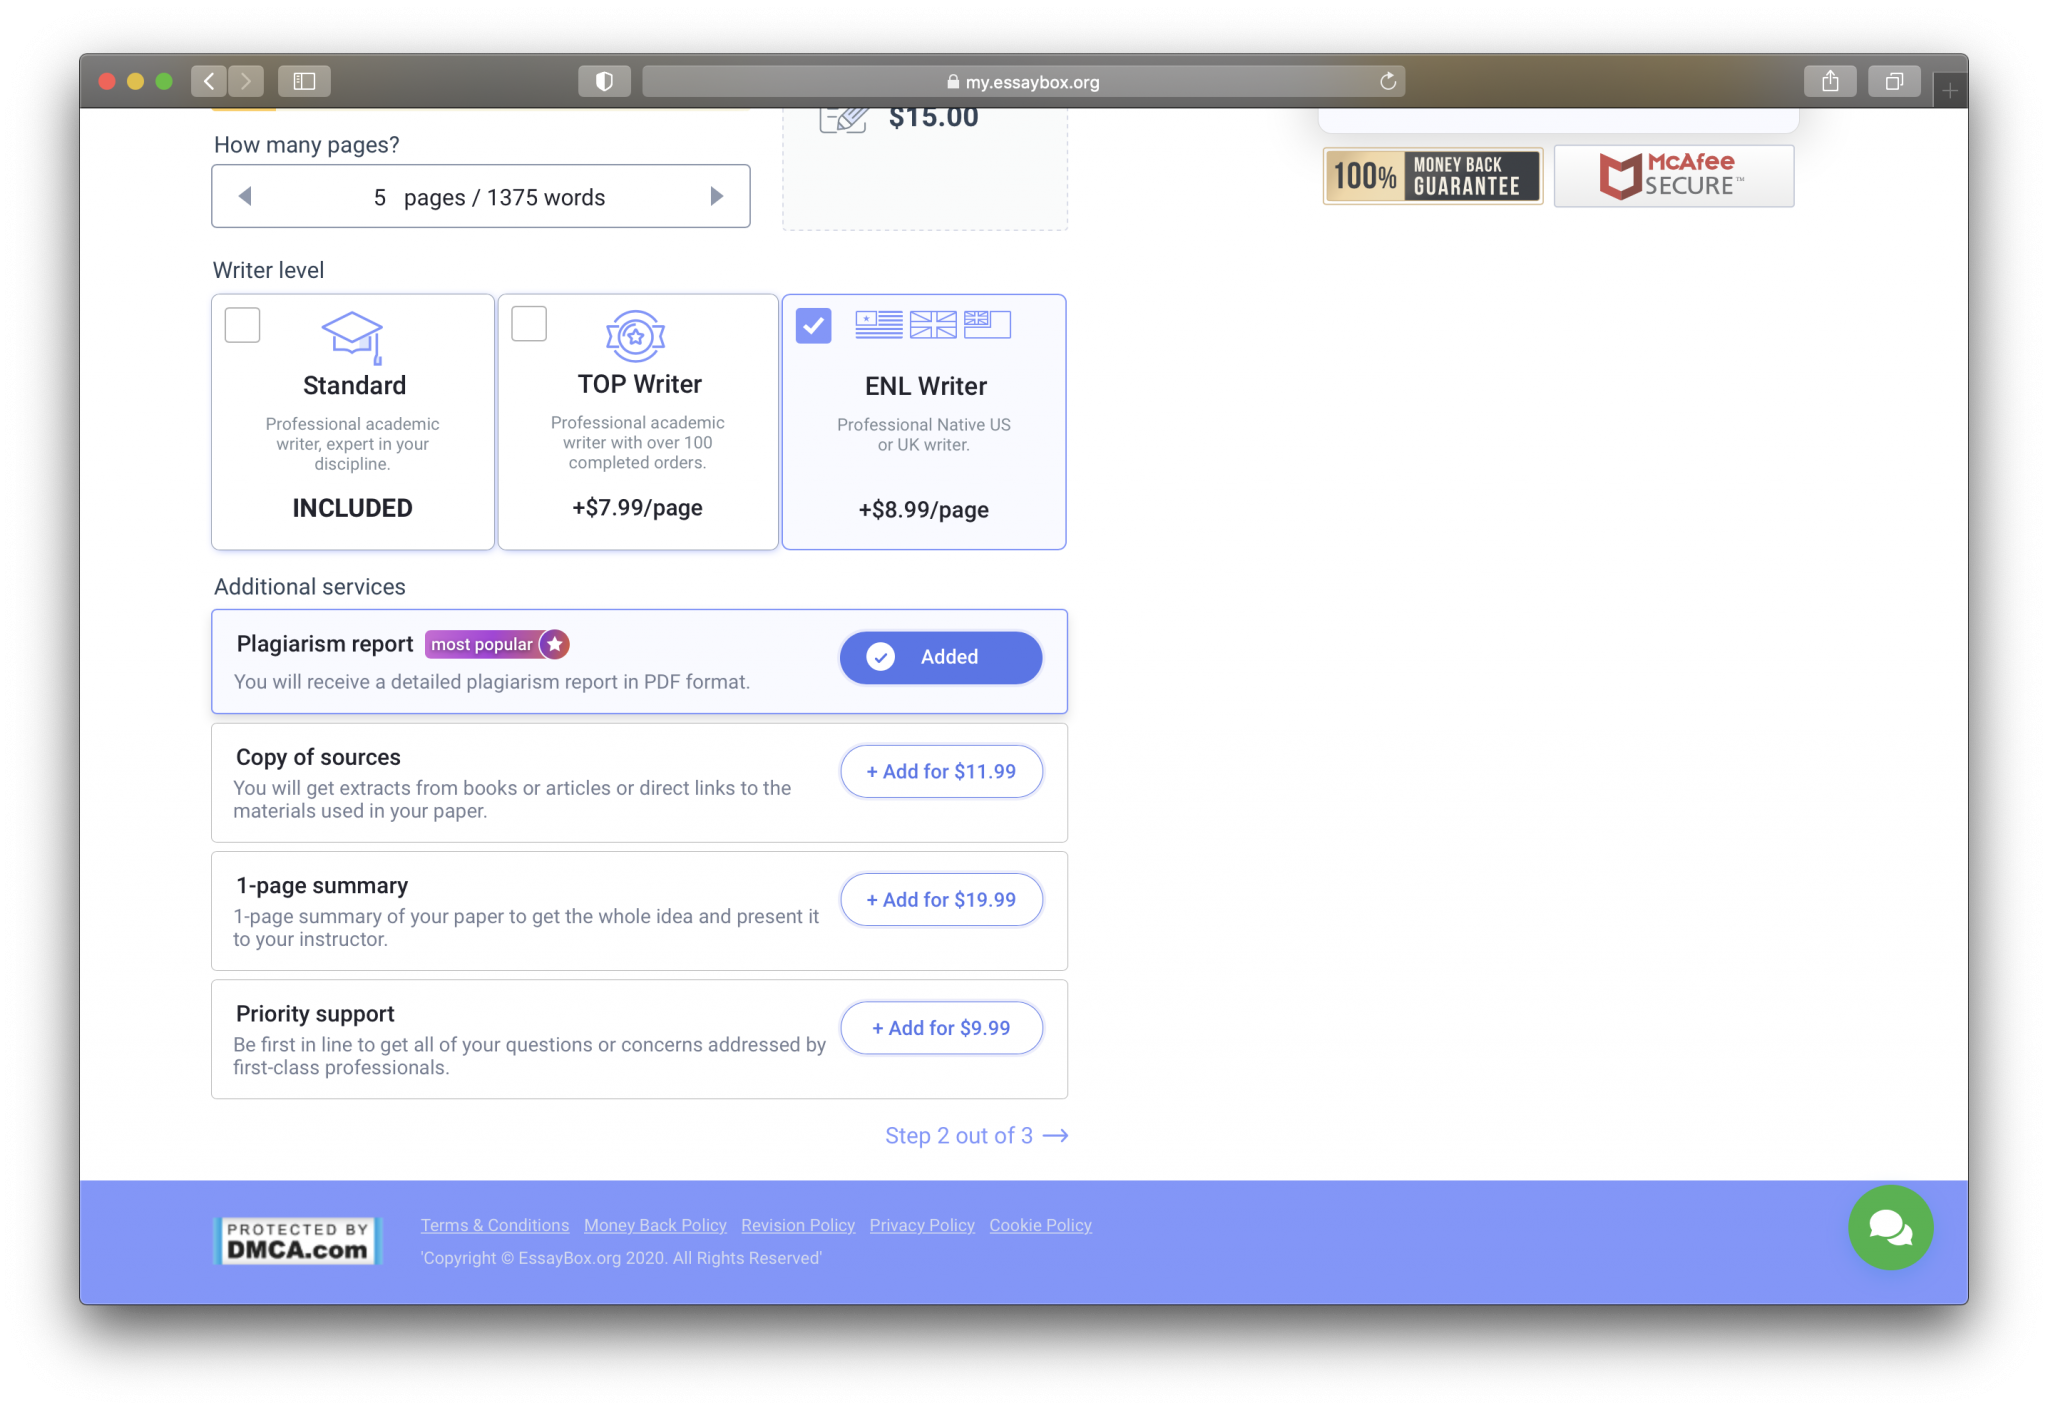This screenshot has width=2048, height=1410.
Task: Click the Writer level label
Action: coord(268,270)
